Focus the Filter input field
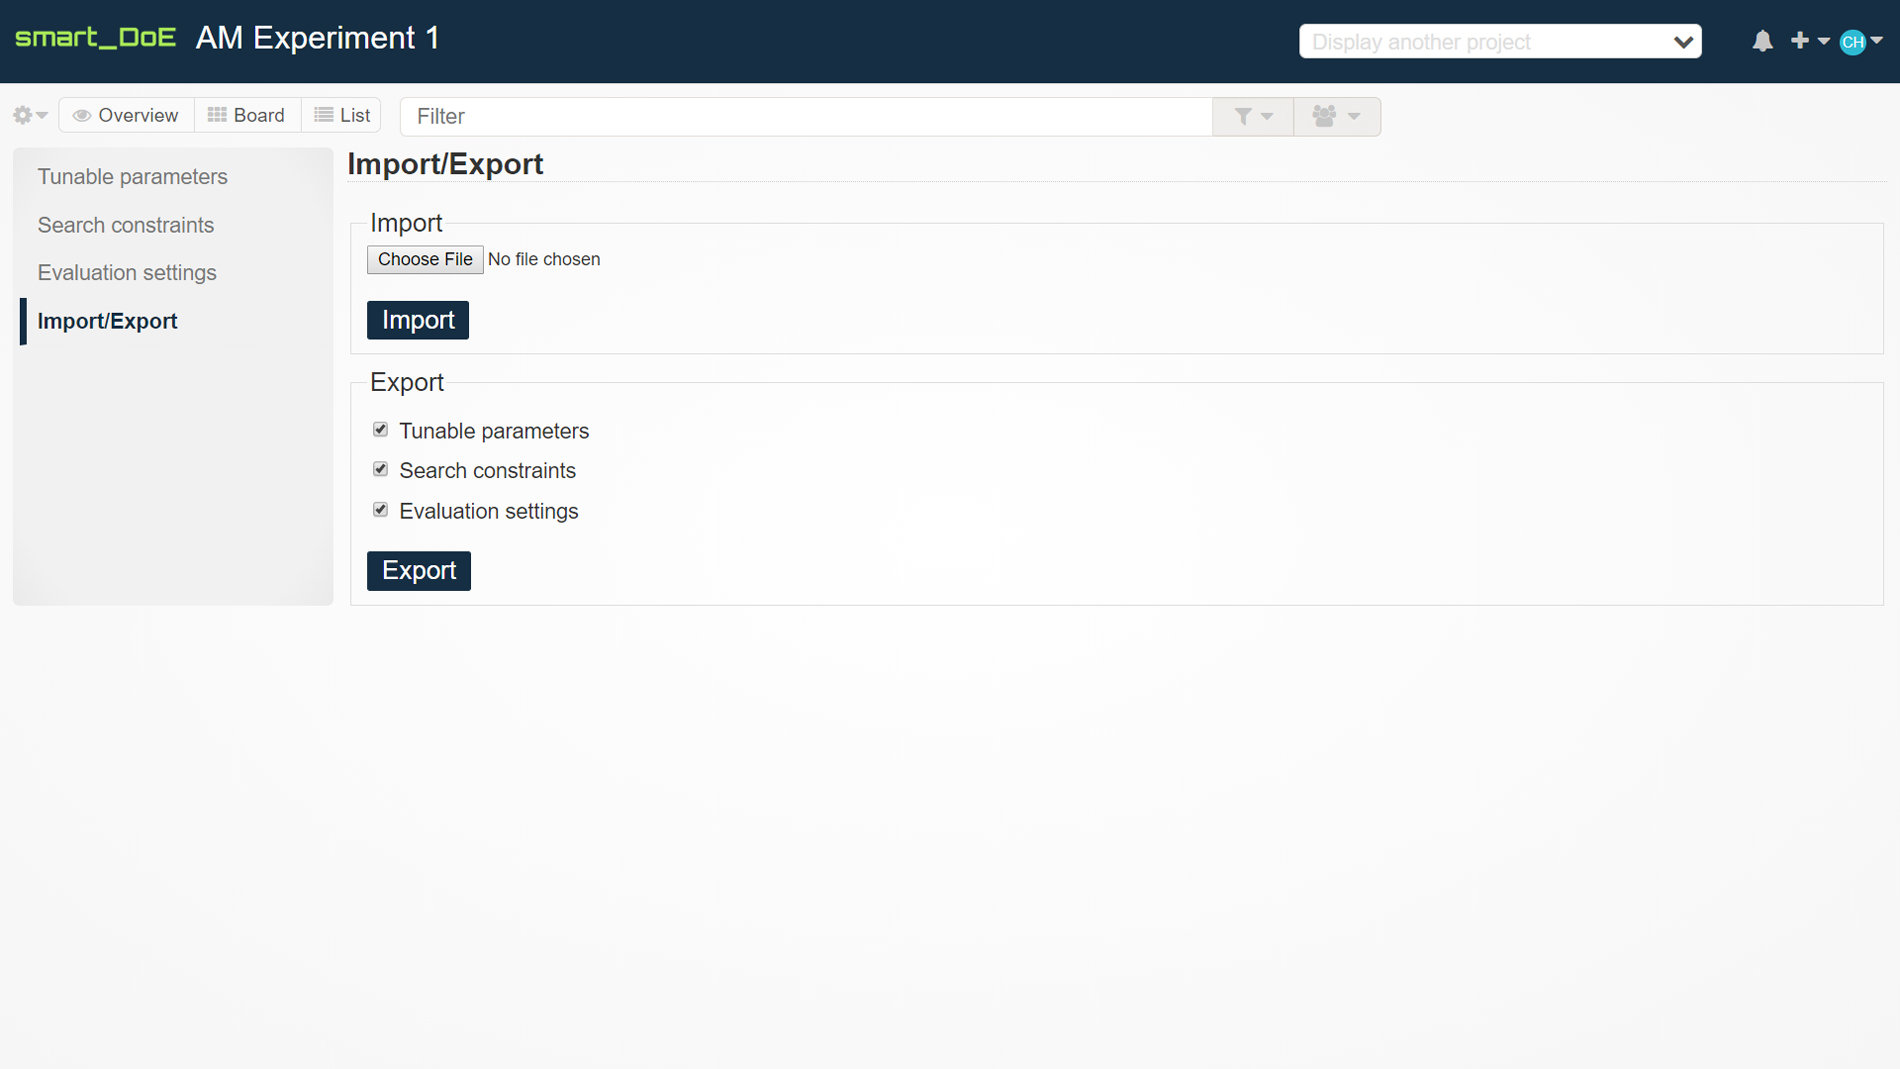1900x1069 pixels. click(806, 116)
